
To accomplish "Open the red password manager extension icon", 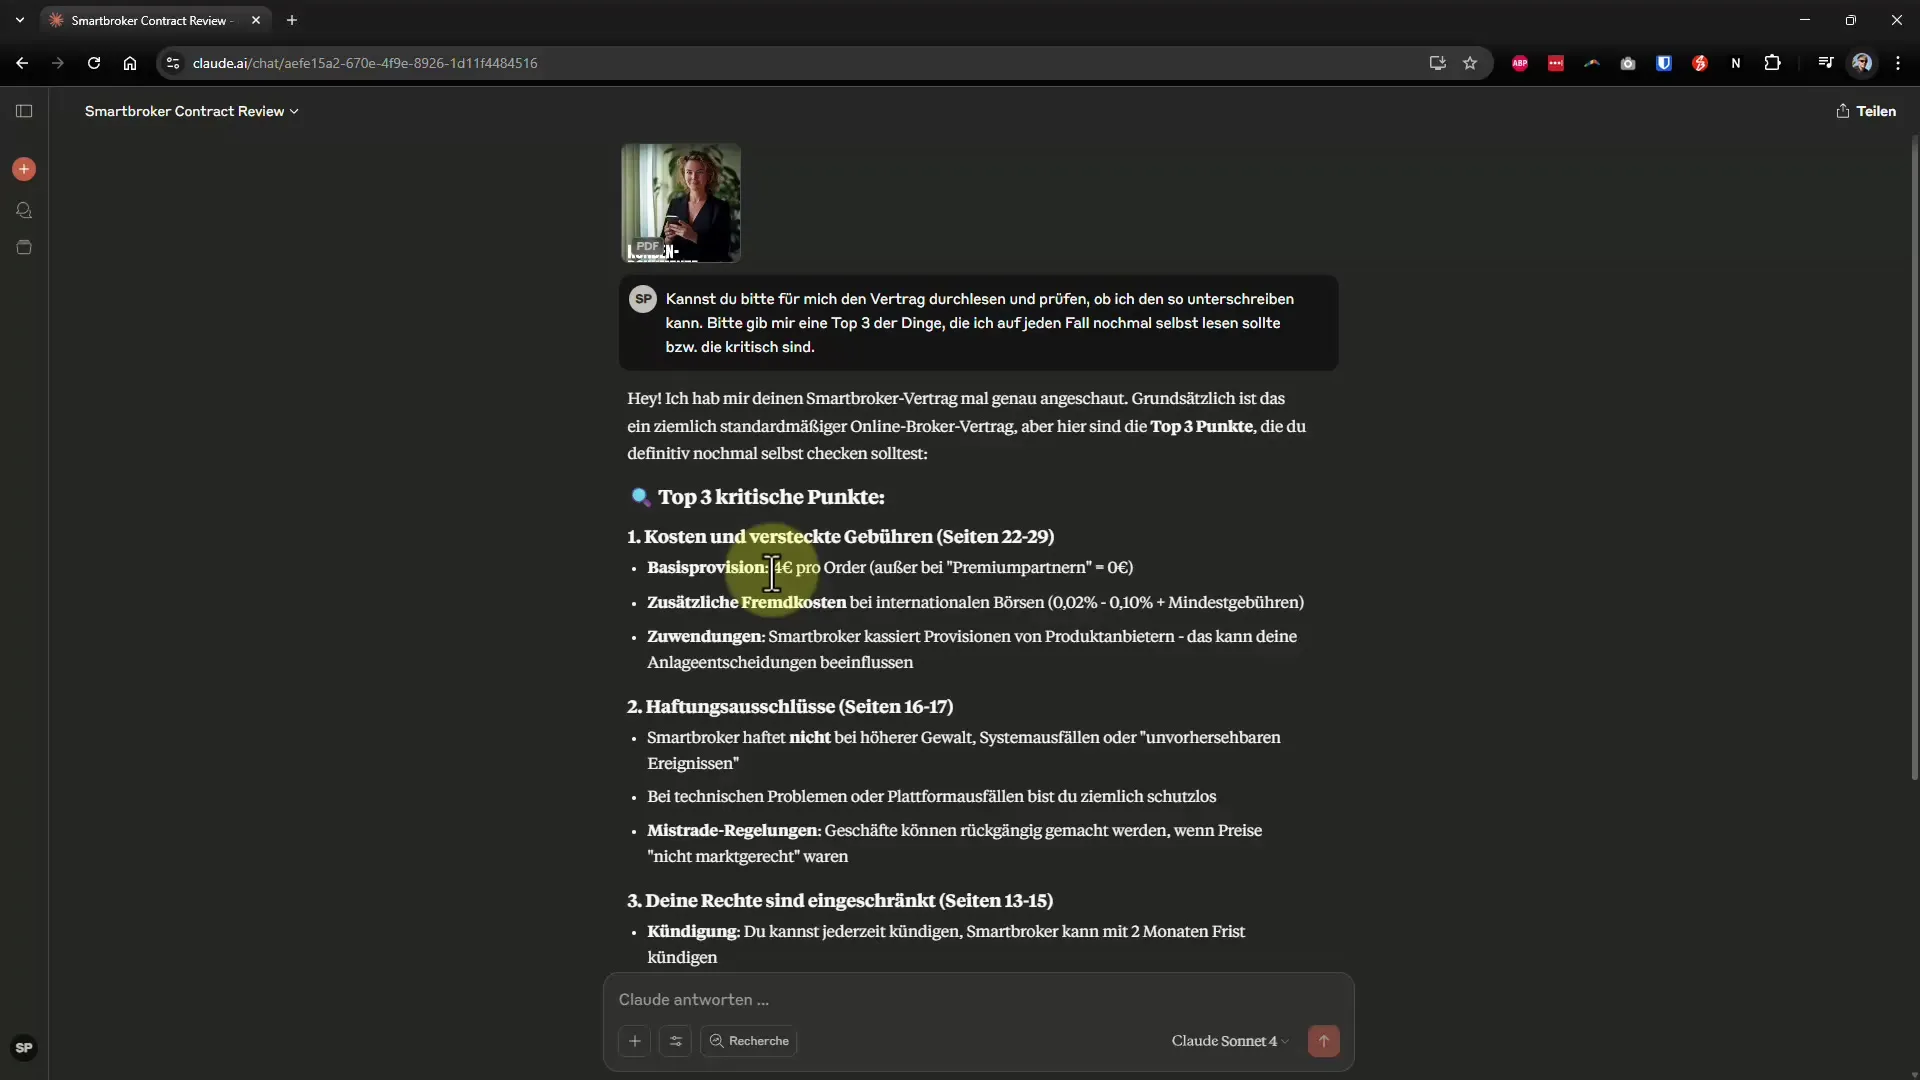I will pyautogui.click(x=1556, y=63).
